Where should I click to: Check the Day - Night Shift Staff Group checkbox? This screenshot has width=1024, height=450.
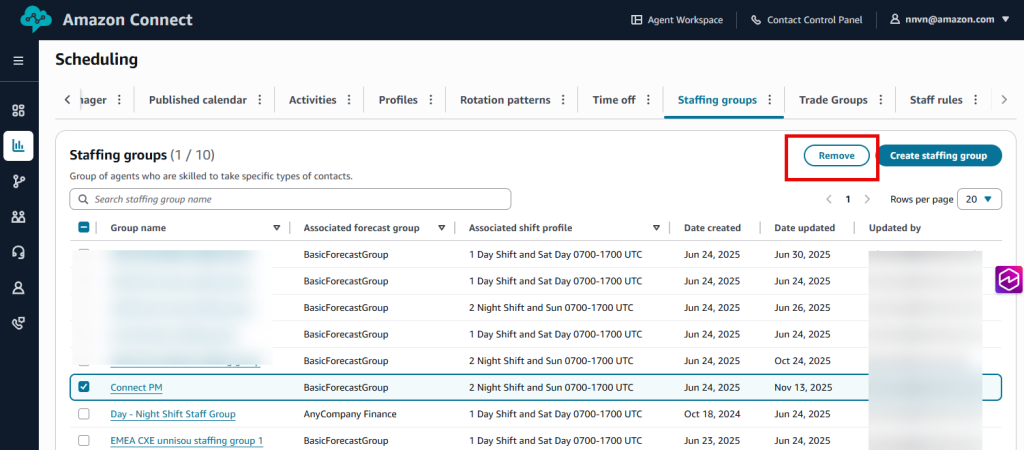pos(84,414)
